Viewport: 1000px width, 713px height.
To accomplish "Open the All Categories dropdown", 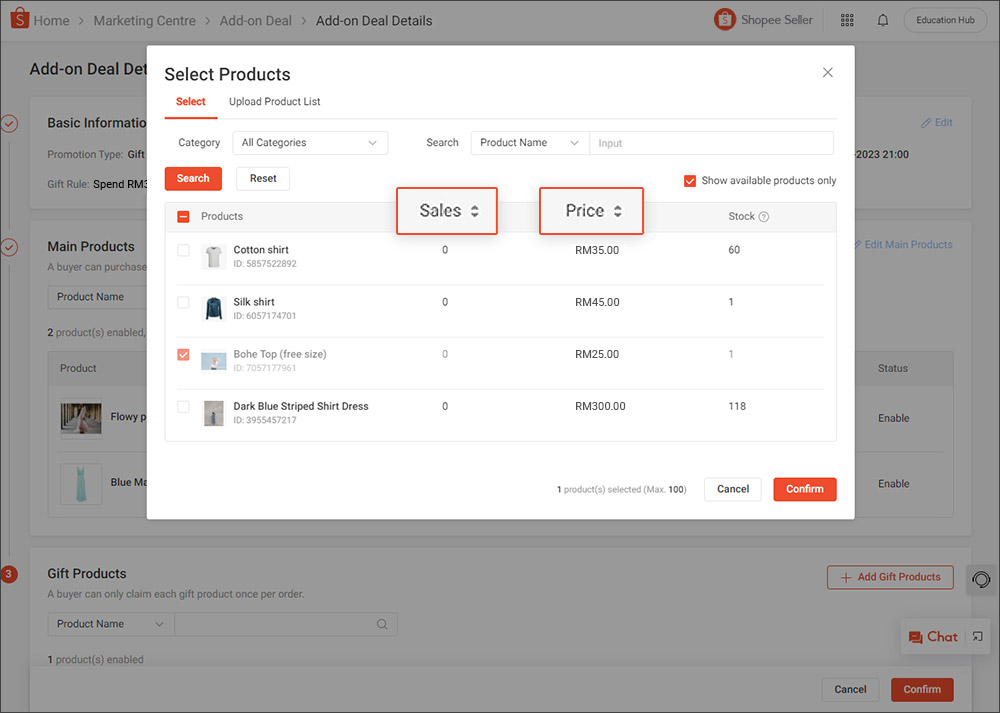I will pos(310,142).
